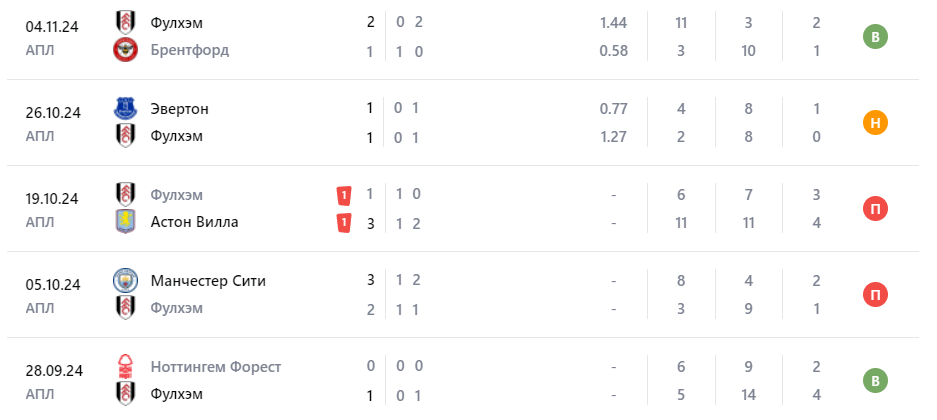The width and height of the screenshot is (937, 420).
Task: Click the Manchester City club crest
Action: [125, 280]
